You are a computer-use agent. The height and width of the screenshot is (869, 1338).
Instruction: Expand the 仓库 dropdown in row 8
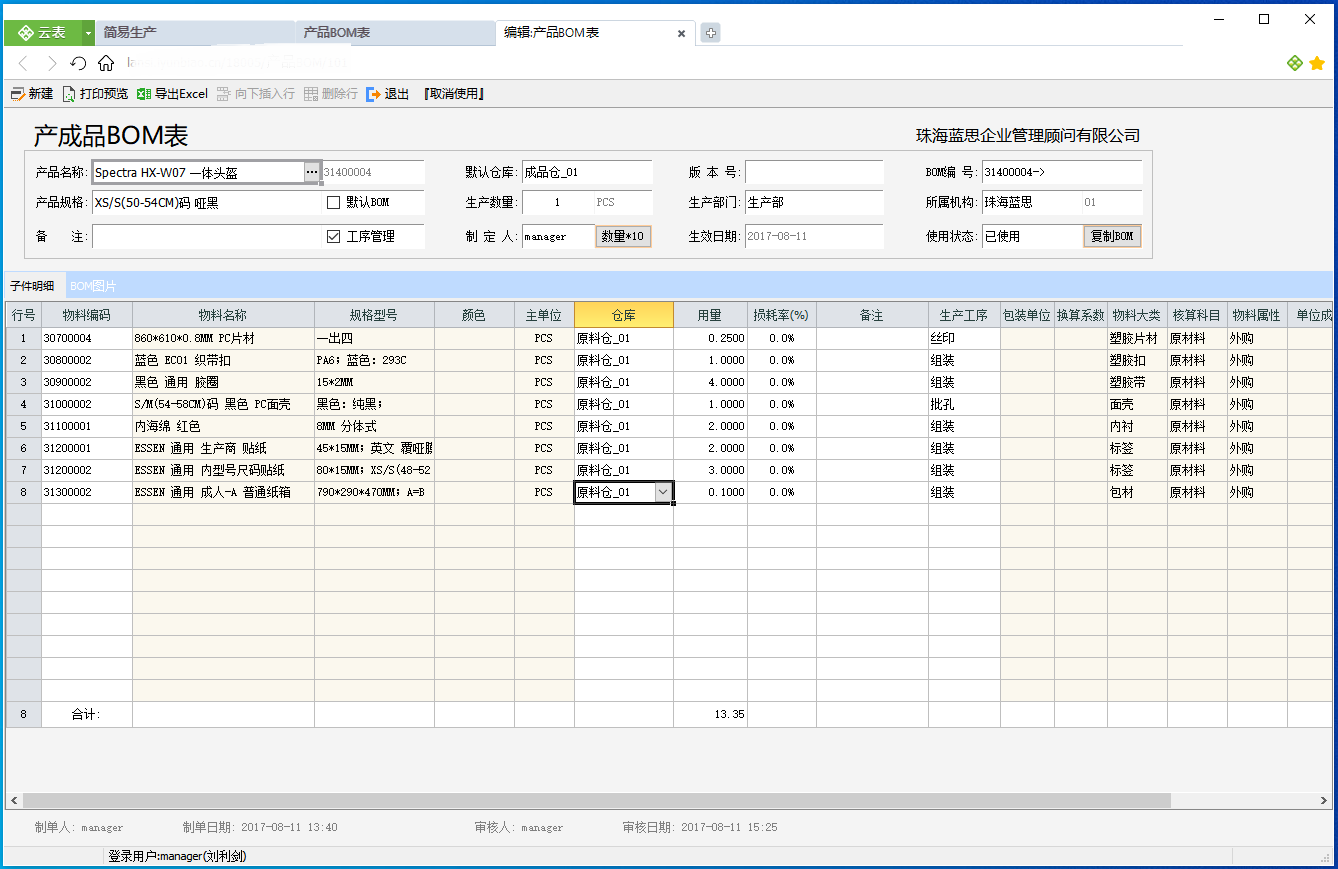663,492
